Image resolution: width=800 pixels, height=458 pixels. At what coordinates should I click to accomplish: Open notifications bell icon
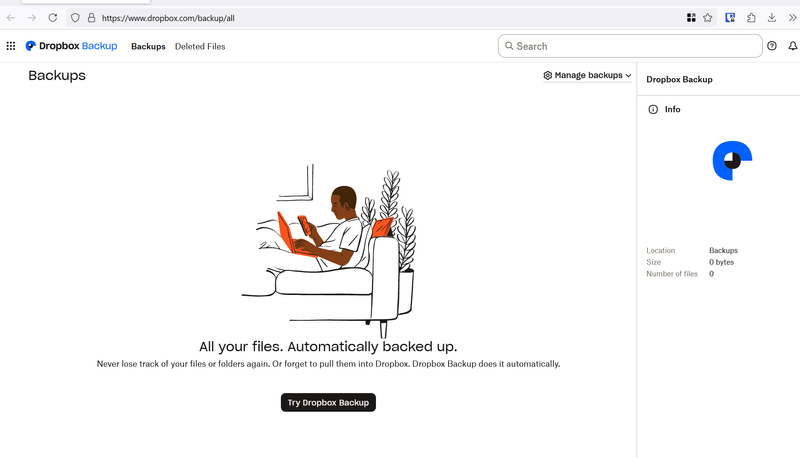click(793, 46)
